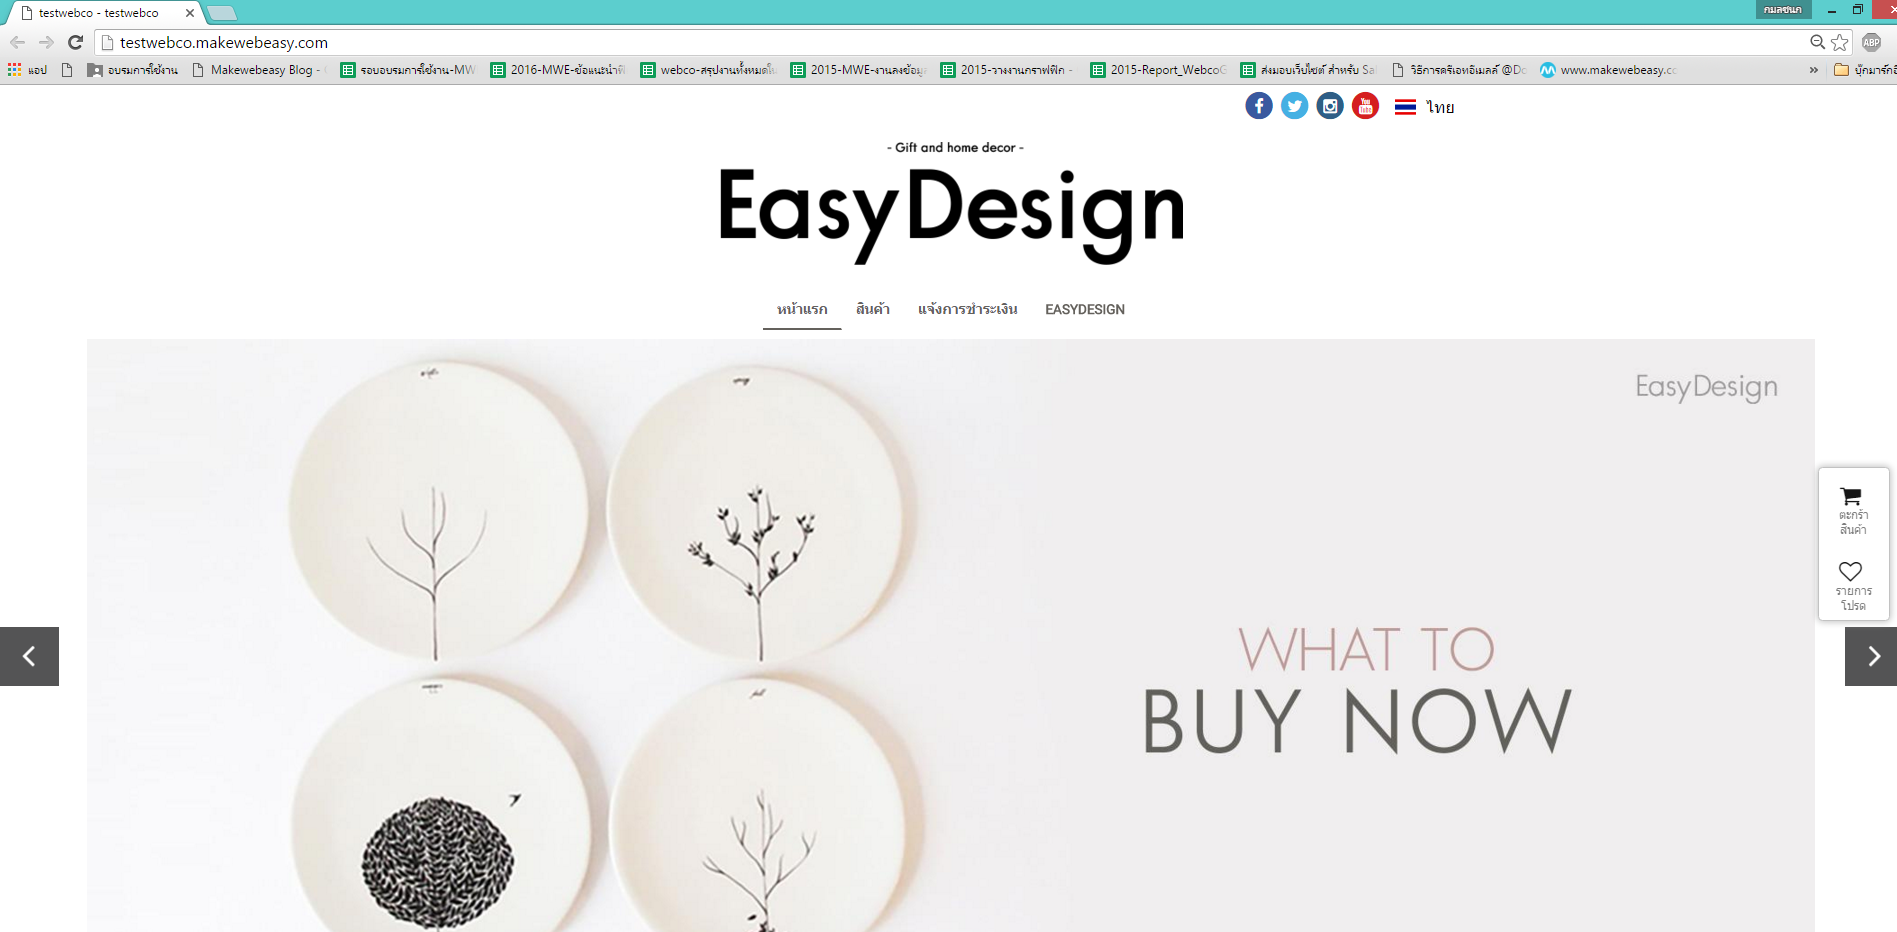This screenshot has height=932, width=1897.
Task: Open the YouTube social icon
Action: pyautogui.click(x=1365, y=106)
